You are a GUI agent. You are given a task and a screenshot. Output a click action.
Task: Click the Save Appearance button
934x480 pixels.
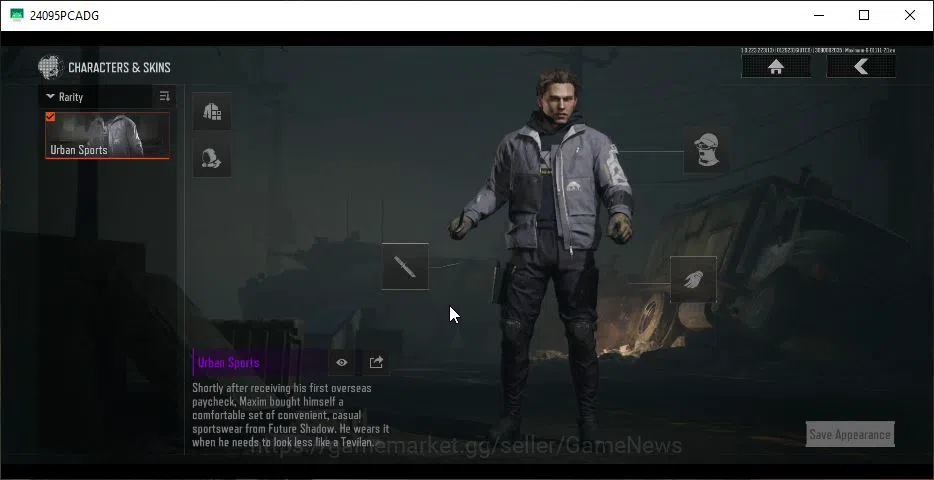[850, 434]
